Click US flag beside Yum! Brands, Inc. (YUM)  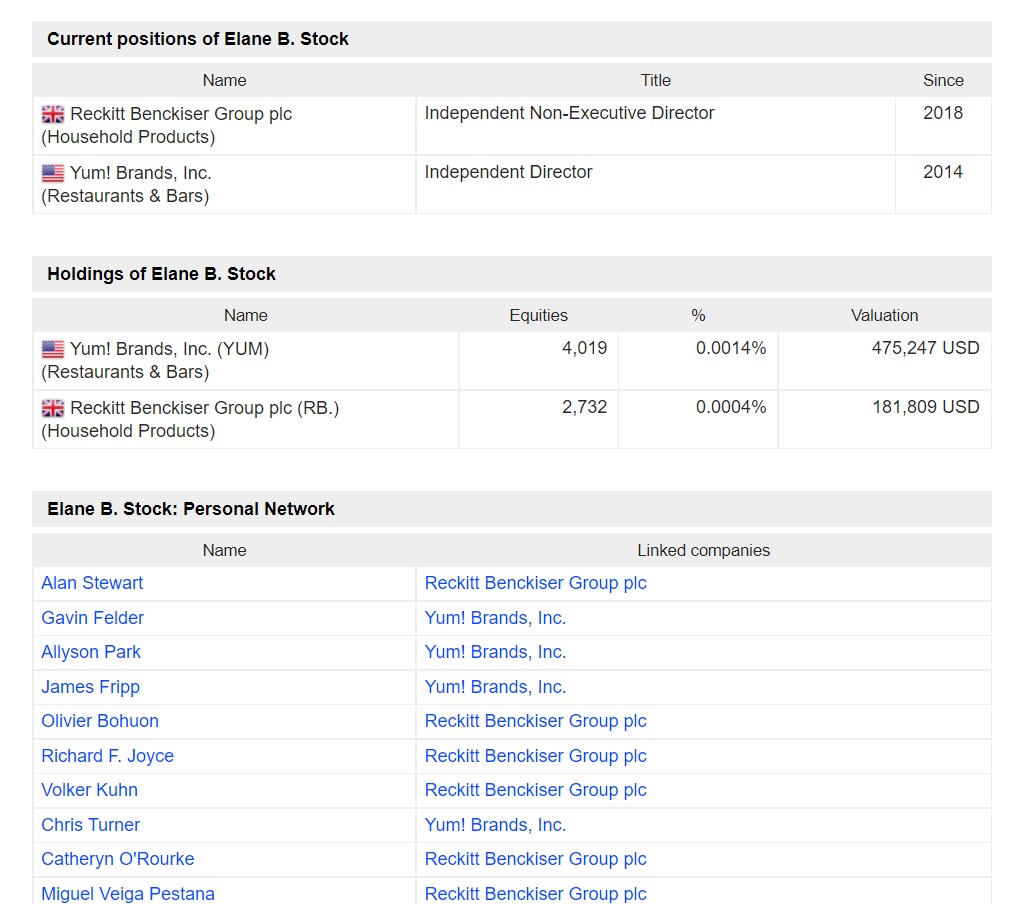click(52, 349)
